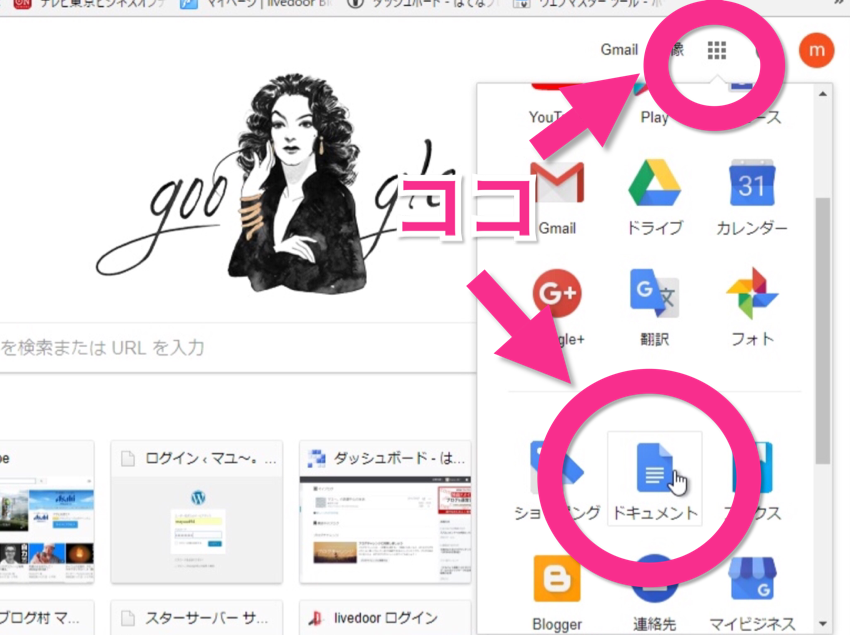The width and height of the screenshot is (850, 635).
Task: Click the orange account avatar 'm'
Action: coord(816,50)
